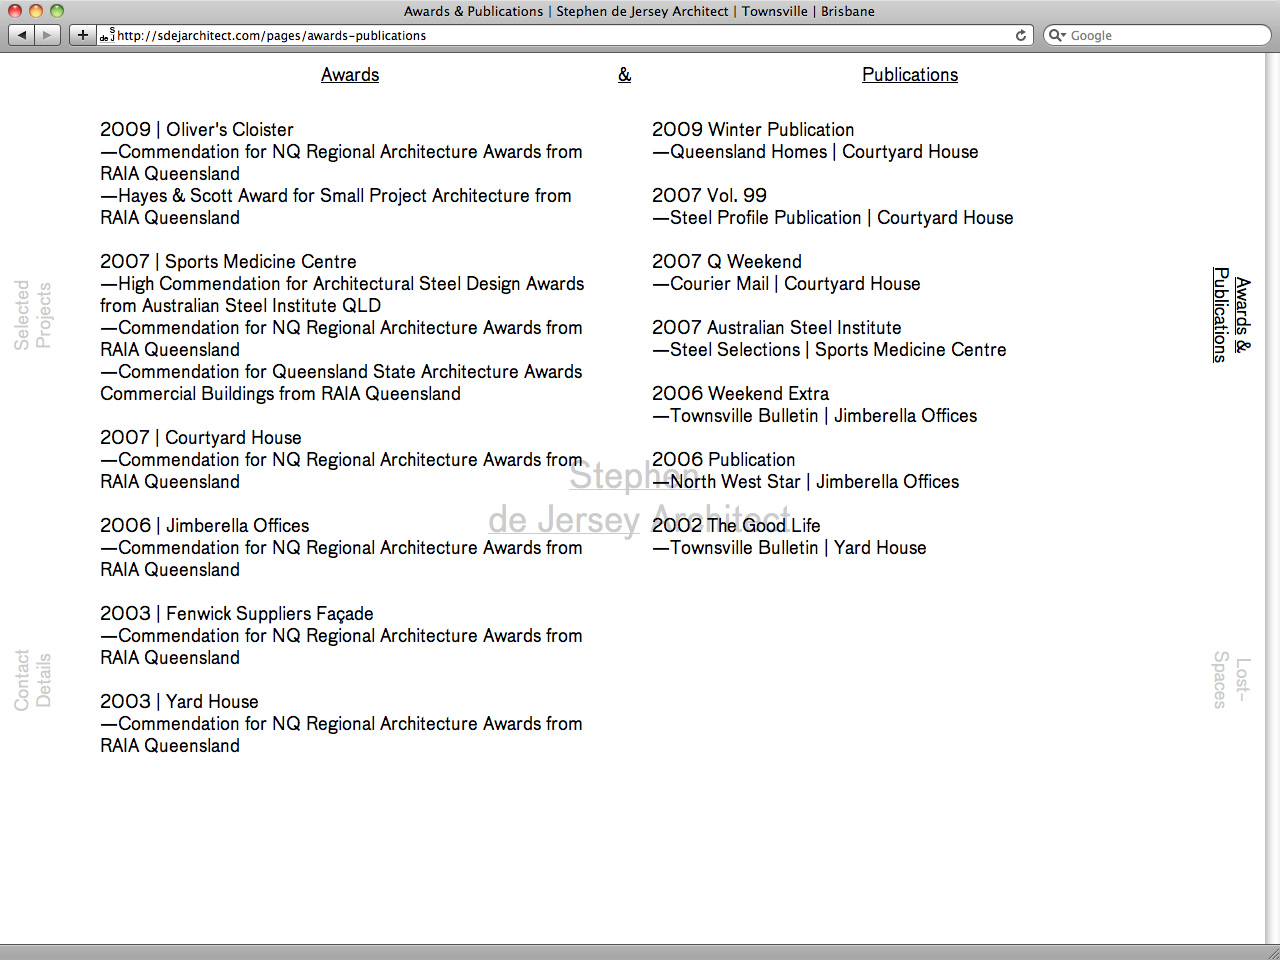1280x960 pixels.
Task: Select '2009 | Oliver's Cloister' entry
Action: click(197, 130)
